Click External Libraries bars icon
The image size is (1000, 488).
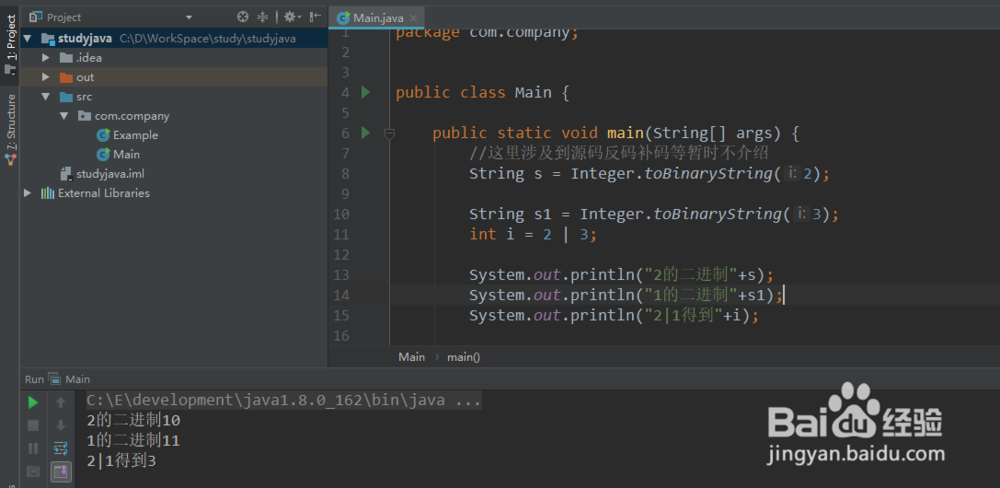pos(48,193)
